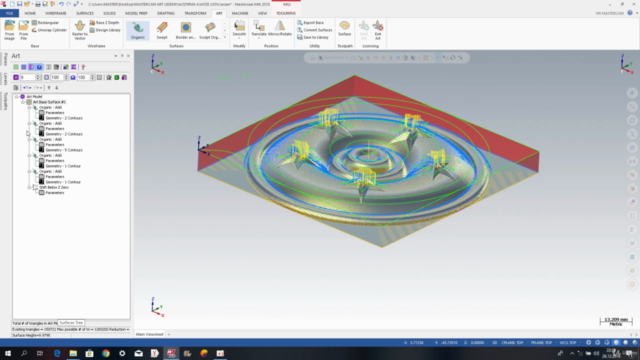Open the Levels side tab

[x=5, y=79]
